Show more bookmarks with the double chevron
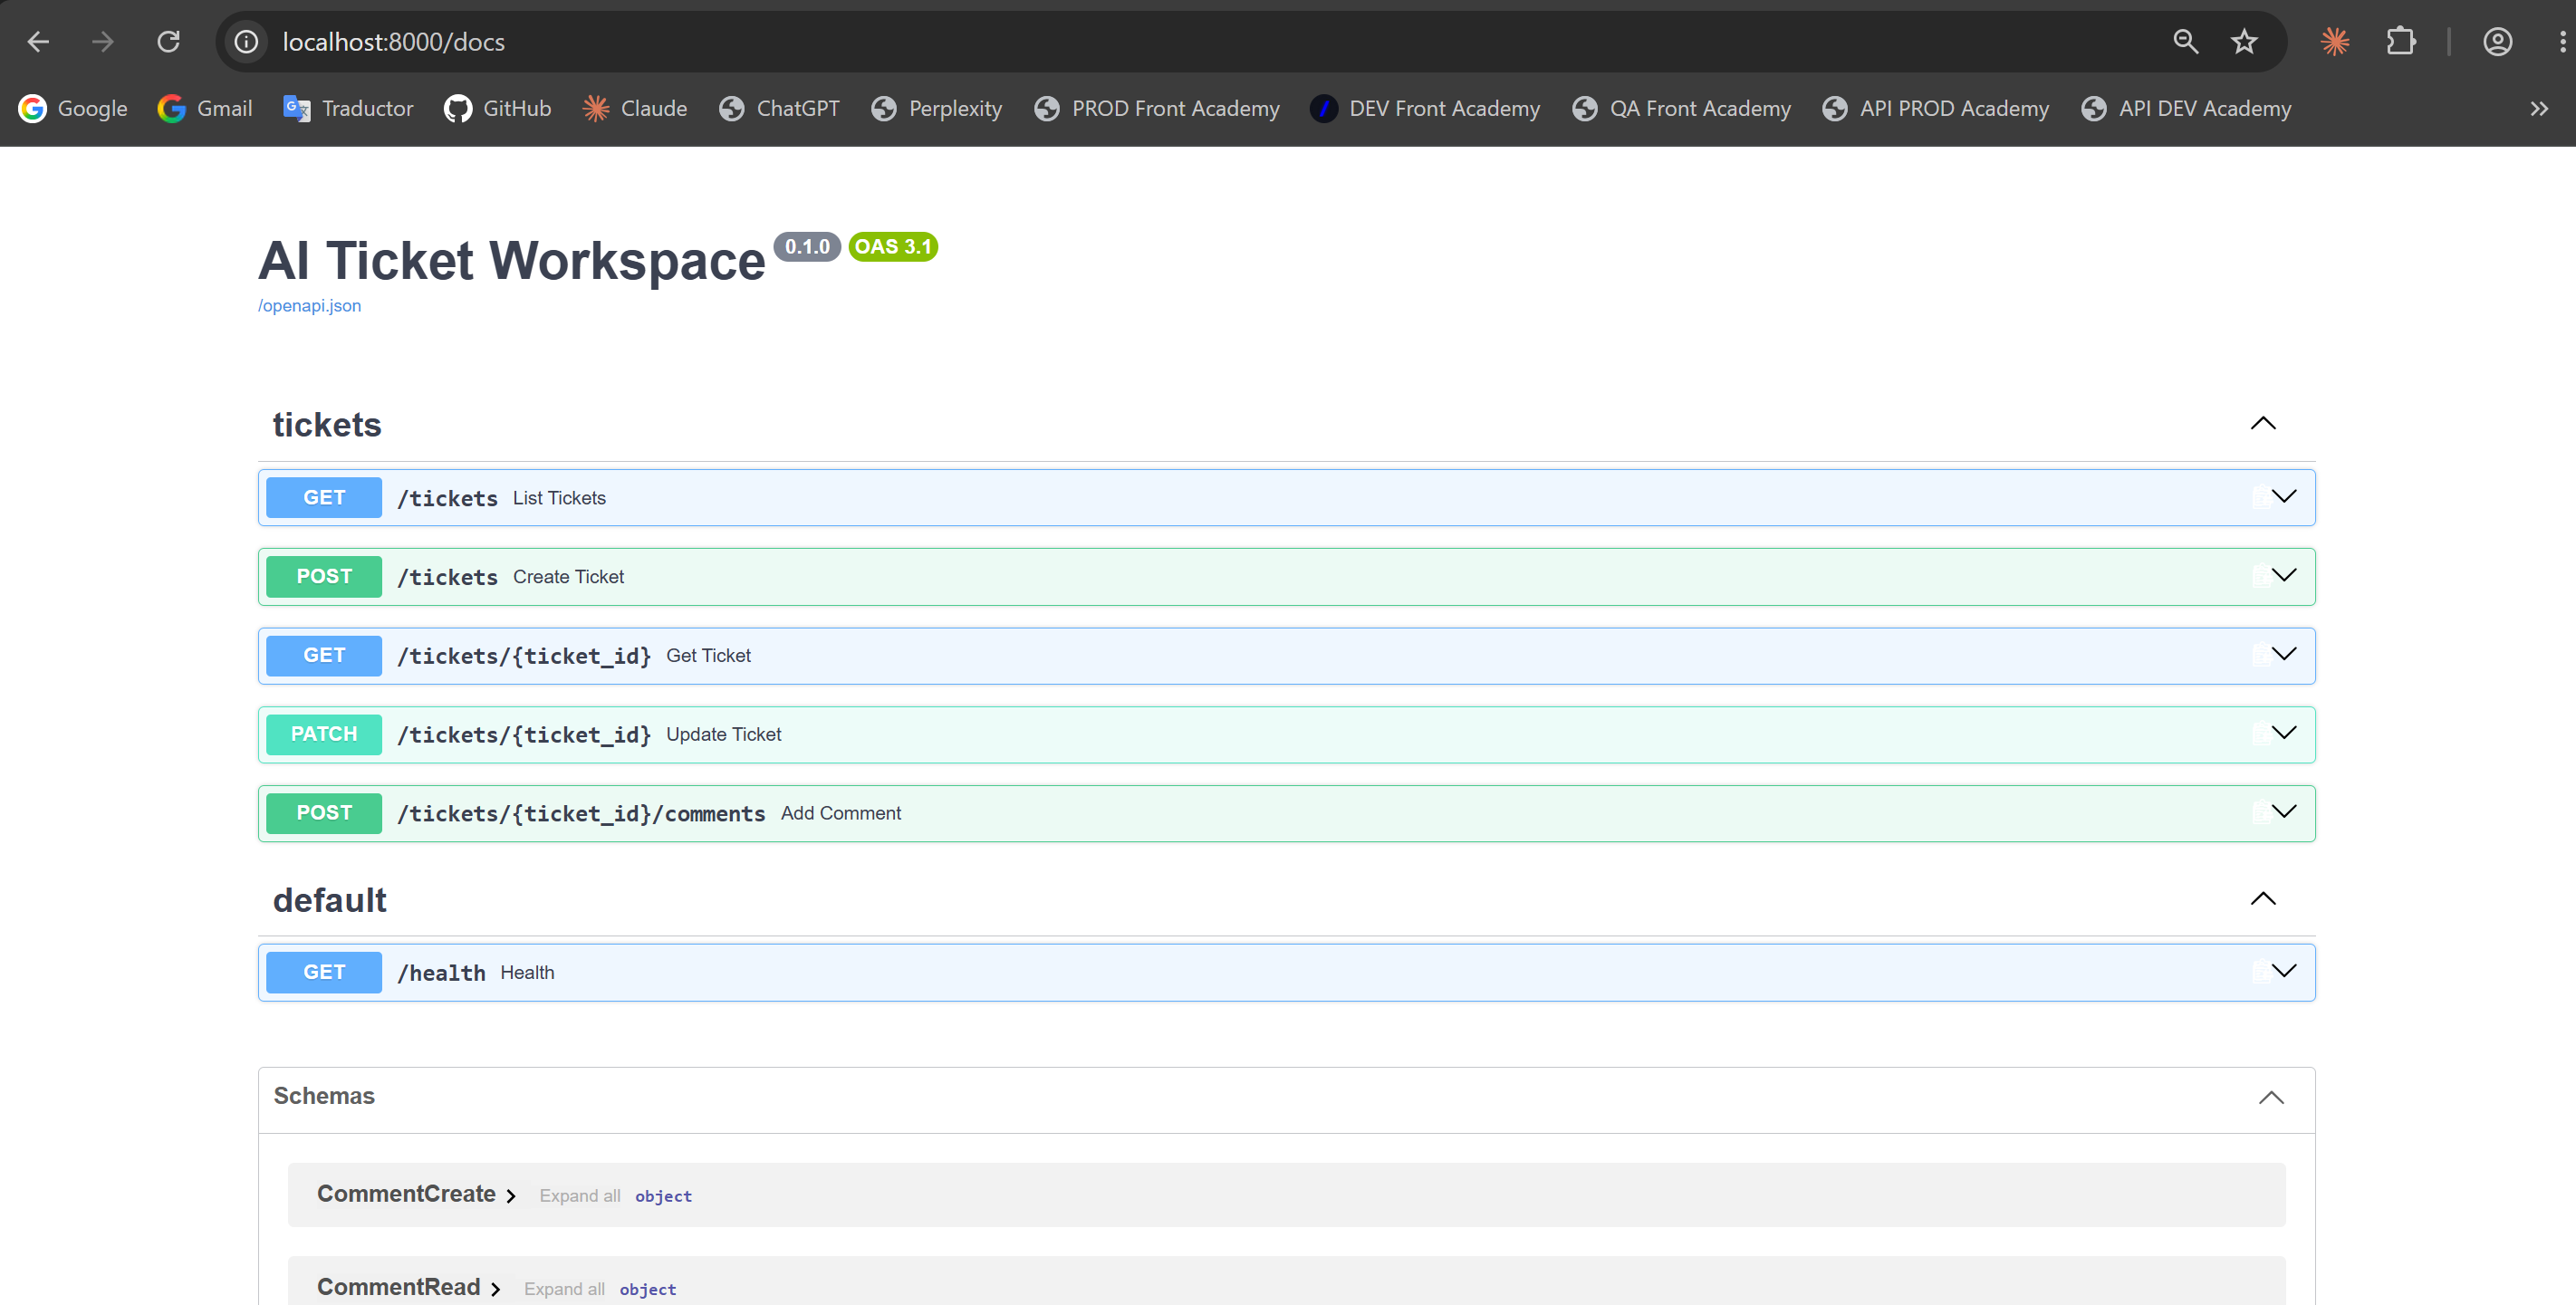This screenshot has height=1305, width=2576. click(x=2539, y=108)
